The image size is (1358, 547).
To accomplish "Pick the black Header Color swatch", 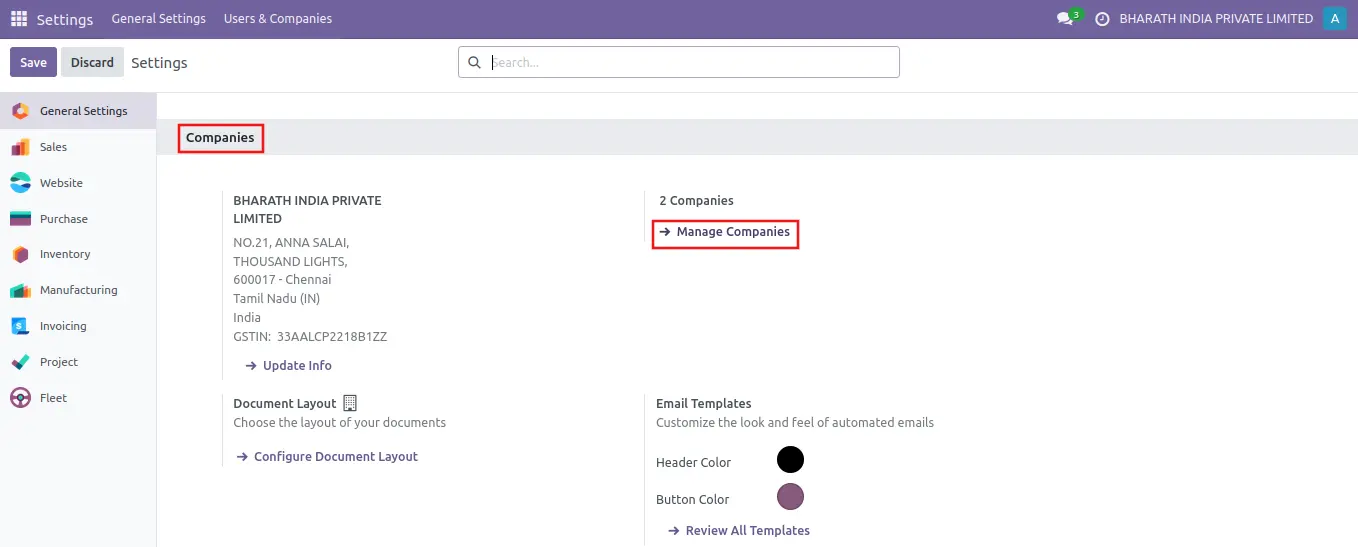I will 790,460.
